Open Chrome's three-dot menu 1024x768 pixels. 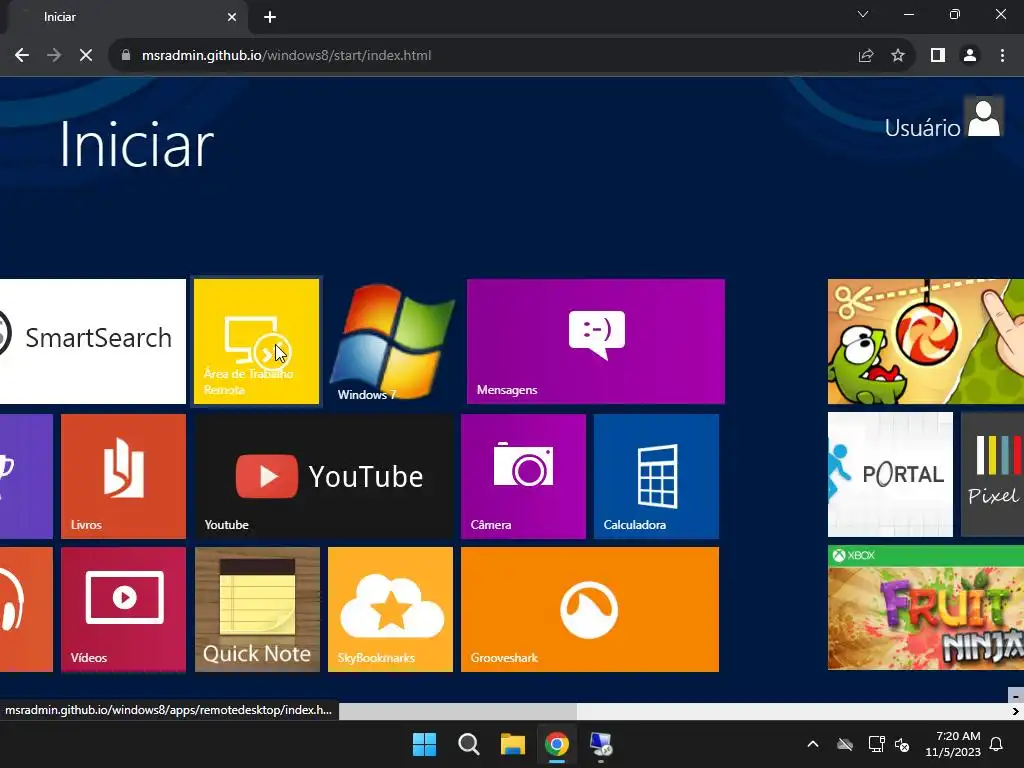coord(1002,56)
